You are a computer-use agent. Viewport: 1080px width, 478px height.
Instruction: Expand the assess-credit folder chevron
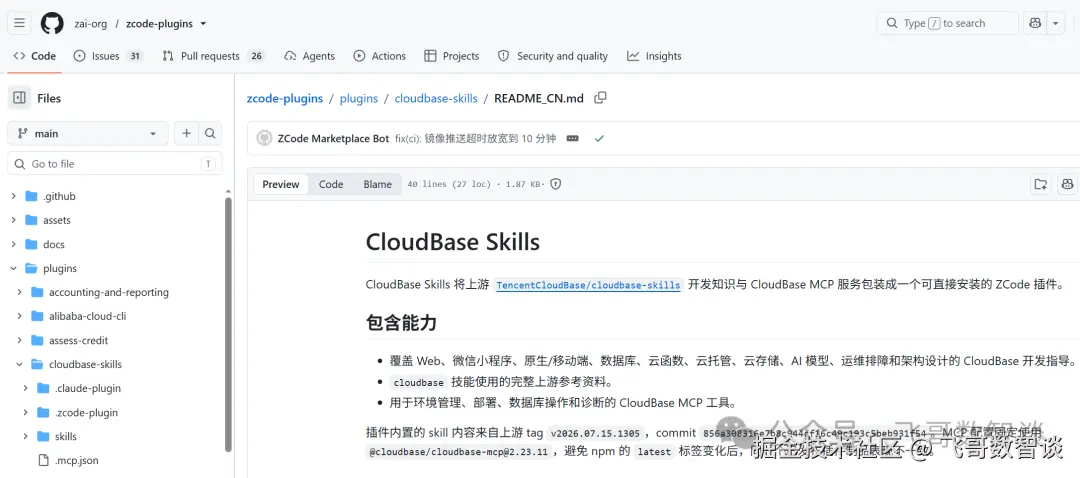coord(19,340)
